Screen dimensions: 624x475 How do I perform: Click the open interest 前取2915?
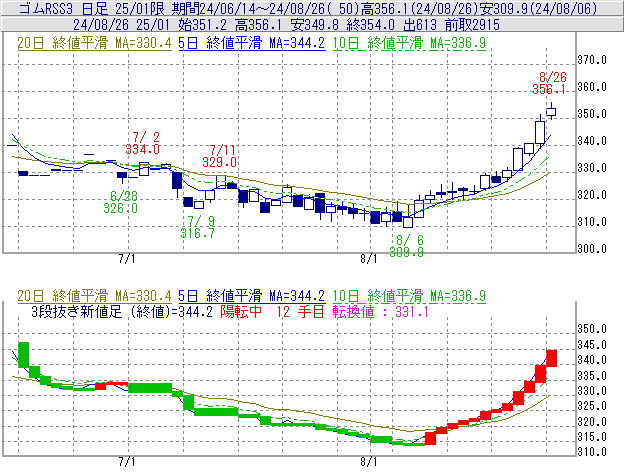tap(472, 25)
